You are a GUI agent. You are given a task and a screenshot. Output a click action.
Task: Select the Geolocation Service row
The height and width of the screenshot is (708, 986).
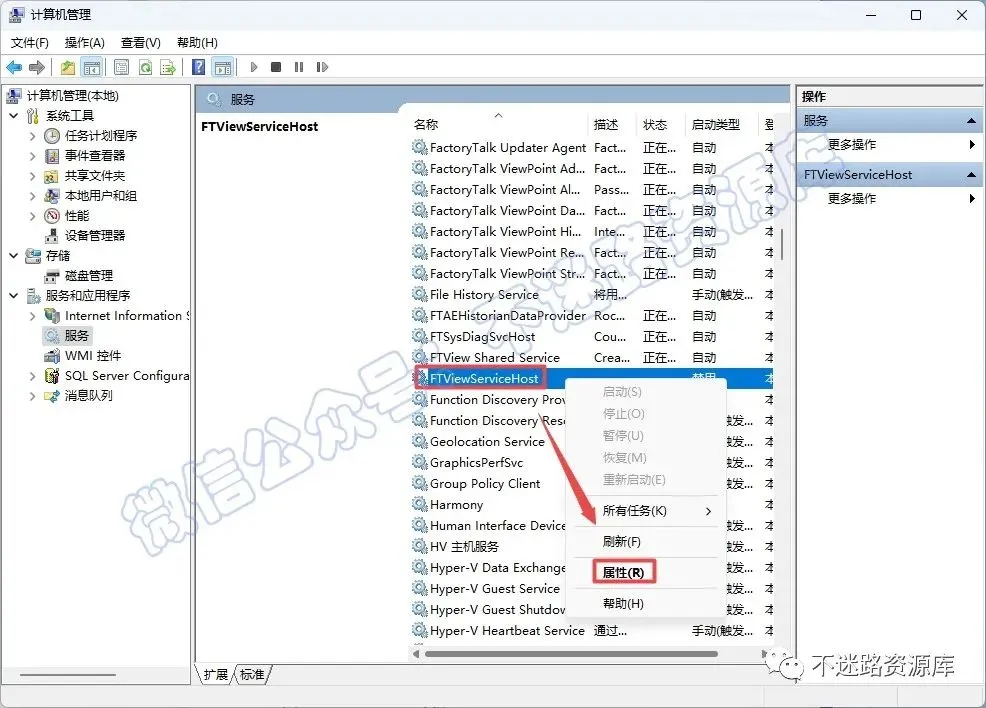pyautogui.click(x=488, y=441)
